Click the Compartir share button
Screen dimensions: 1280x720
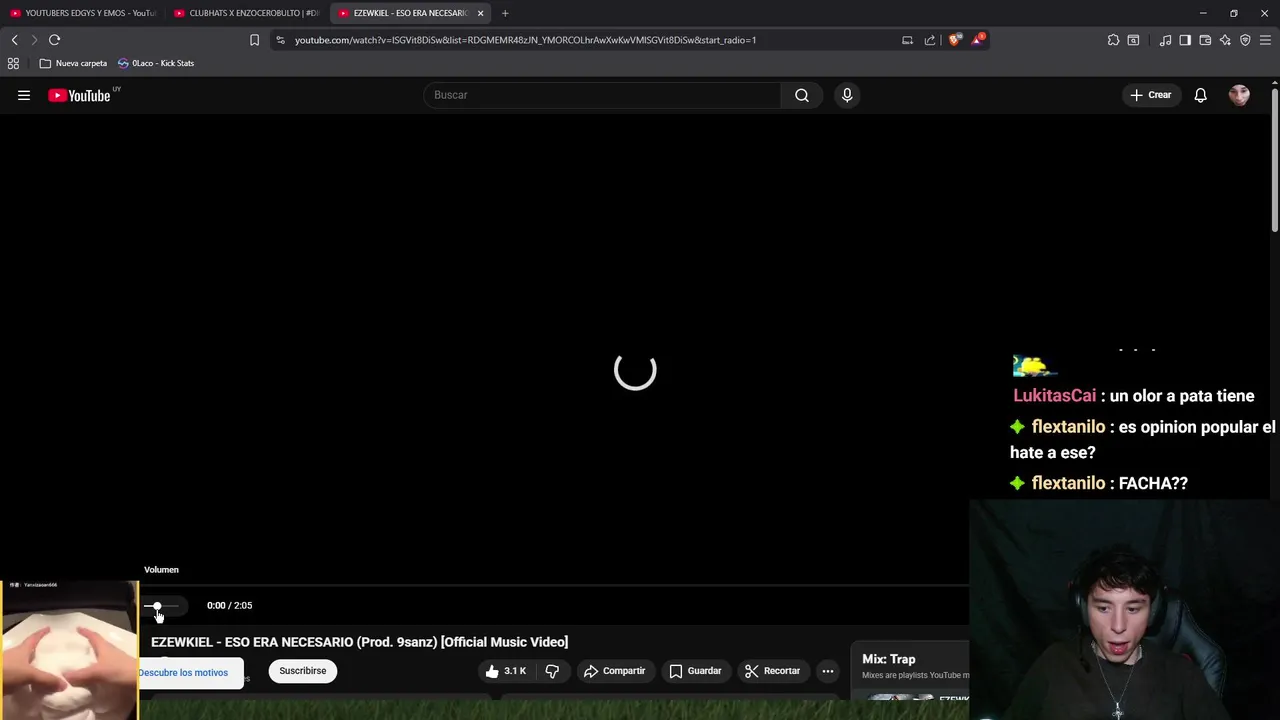[x=615, y=671]
